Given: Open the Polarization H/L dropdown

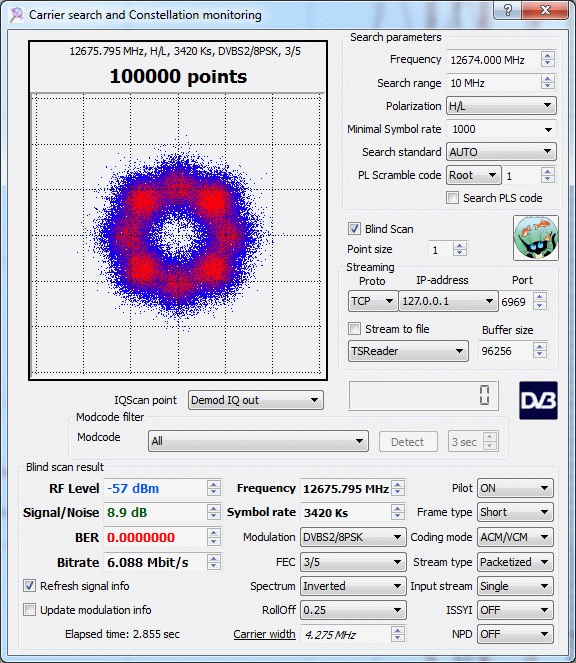Looking at the screenshot, I should [x=501, y=106].
